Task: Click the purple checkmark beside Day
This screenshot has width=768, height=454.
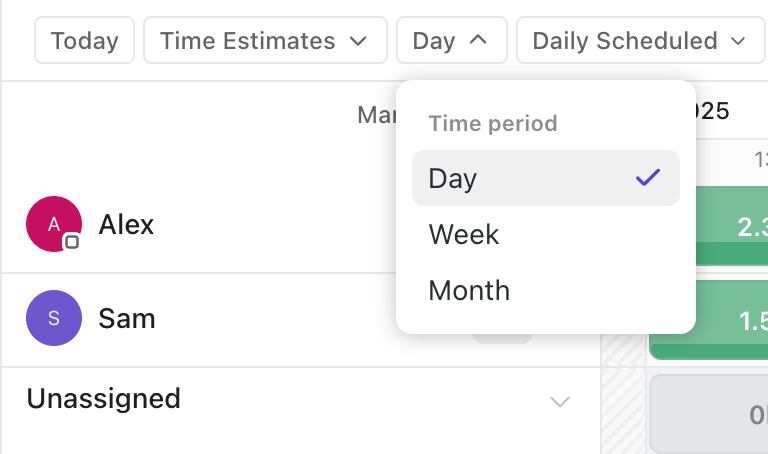Action: (x=648, y=178)
